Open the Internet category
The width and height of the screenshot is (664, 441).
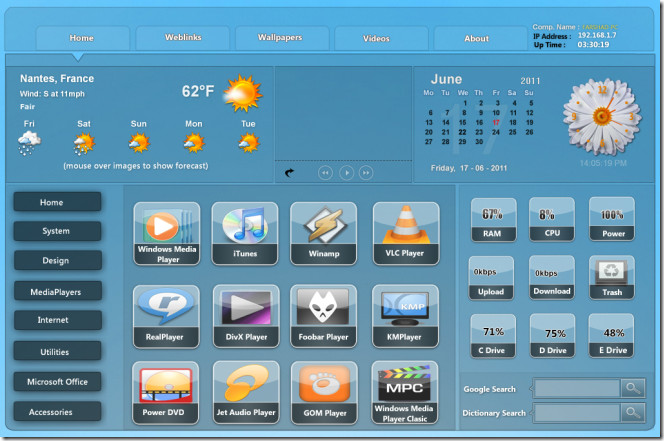tap(58, 320)
